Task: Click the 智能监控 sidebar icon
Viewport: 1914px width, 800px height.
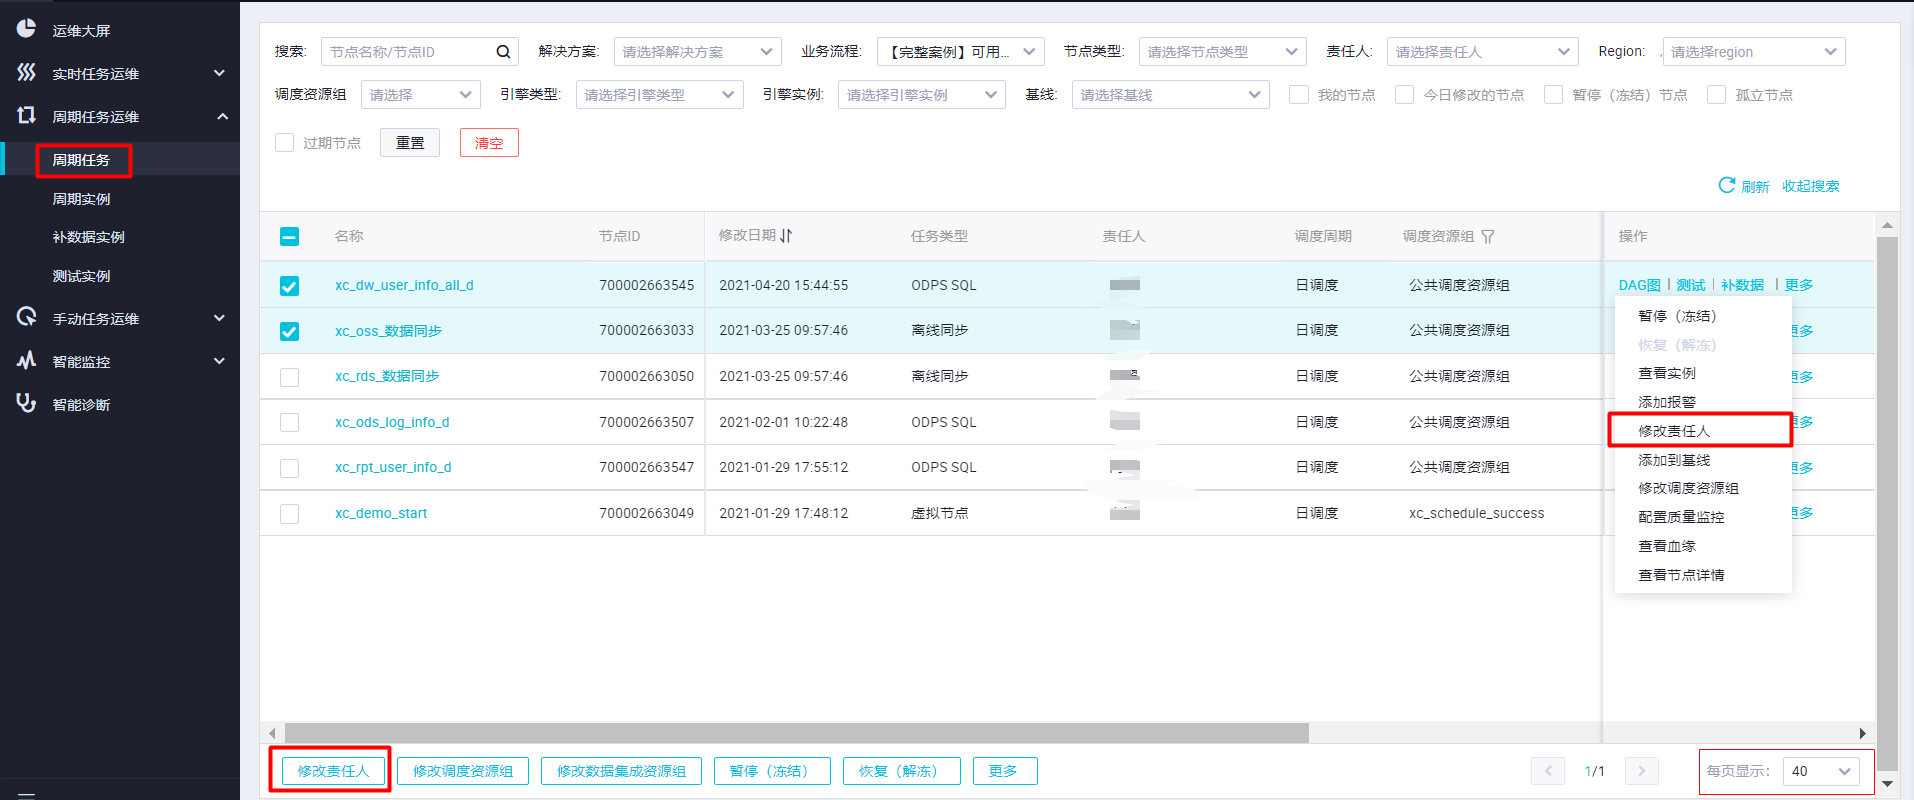Action: coord(26,360)
